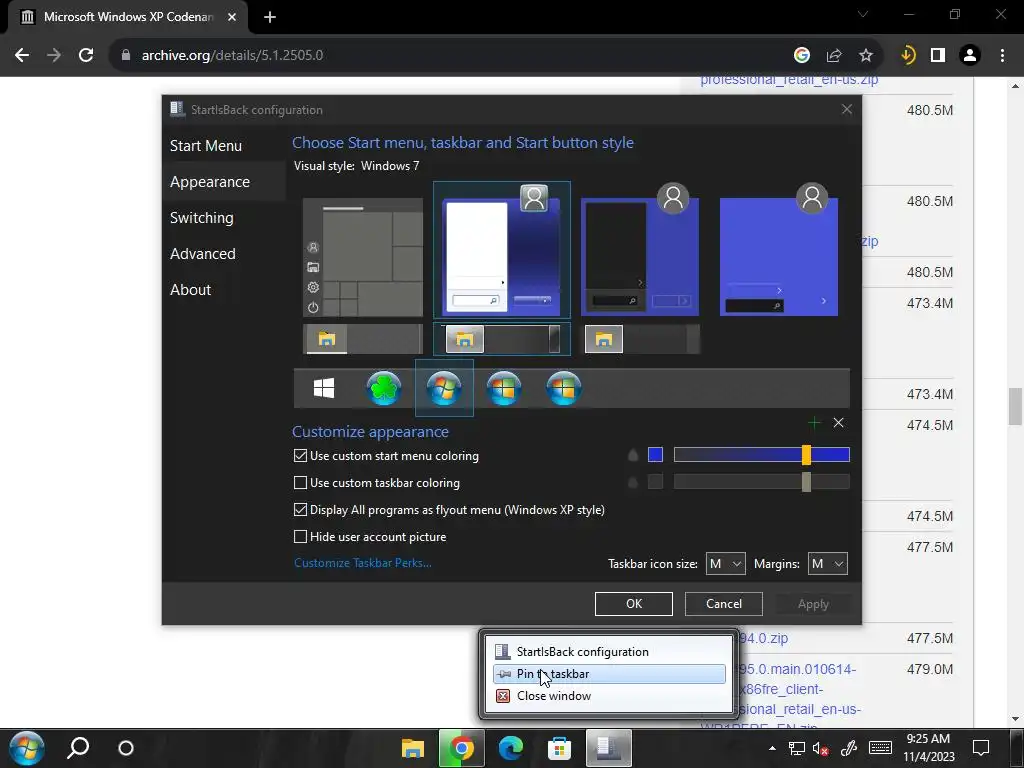
Task: Add a custom start button image with plus icon
Action: (814, 423)
